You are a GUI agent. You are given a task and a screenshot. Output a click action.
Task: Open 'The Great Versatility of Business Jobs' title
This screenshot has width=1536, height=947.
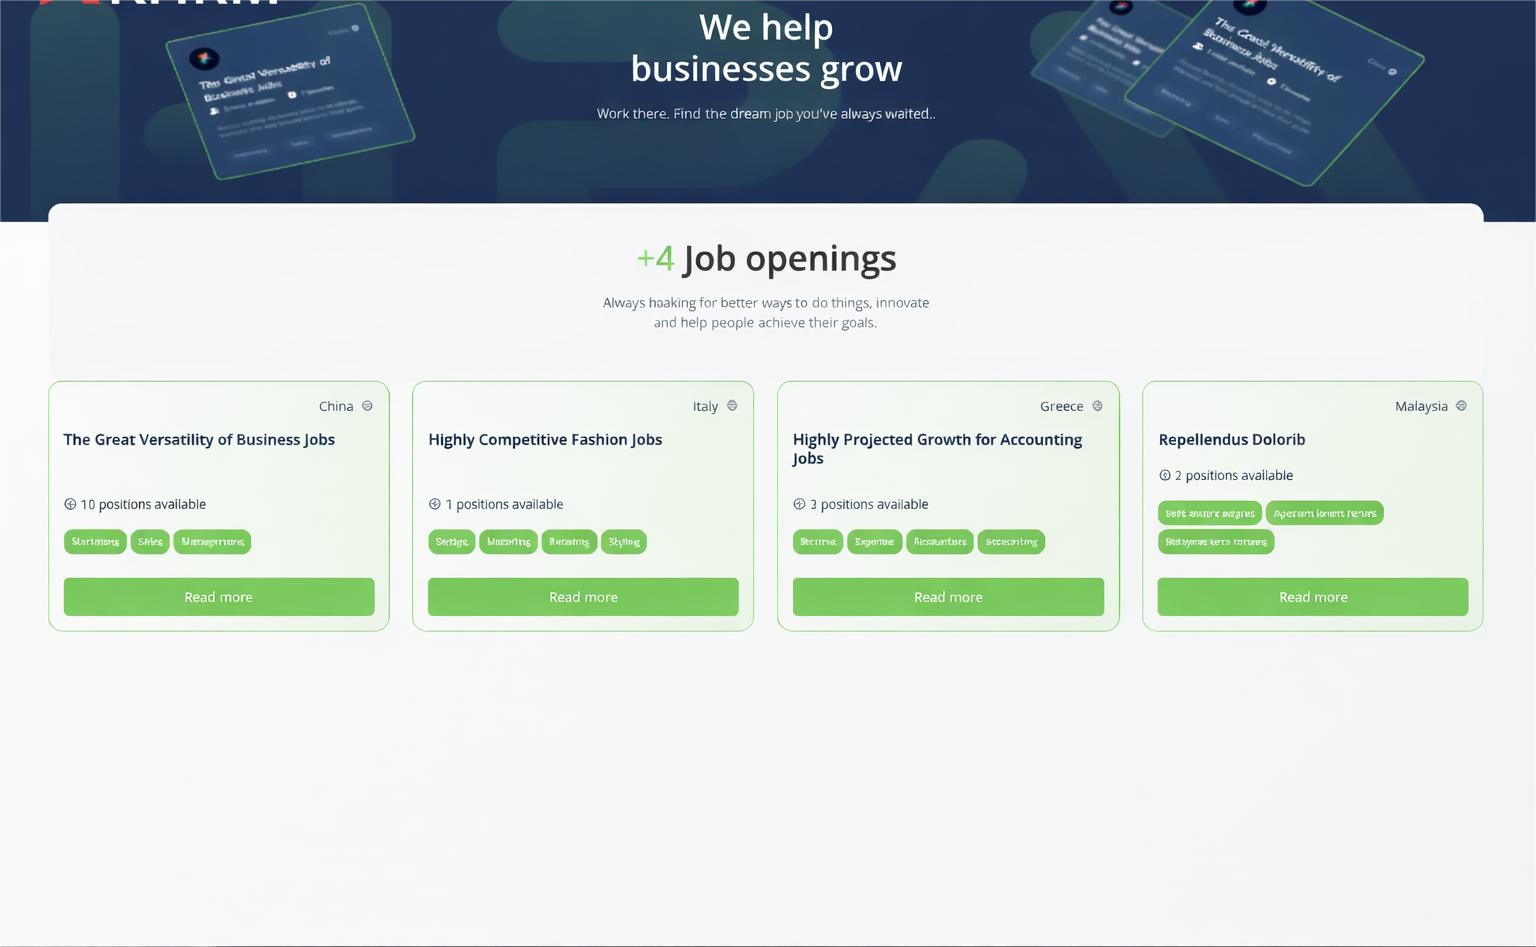coord(199,440)
